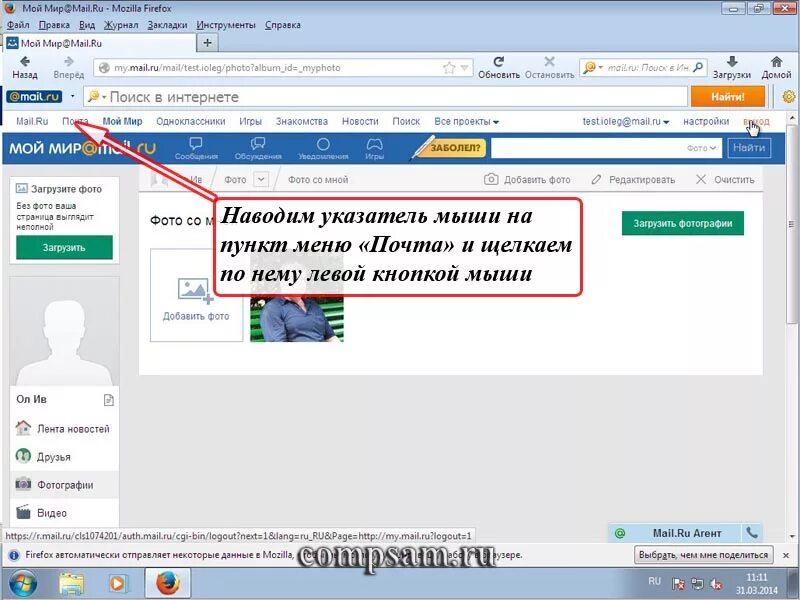Image resolution: width=800 pixels, height=600 pixels.
Task: Open the Справка menu
Action: coord(283,25)
